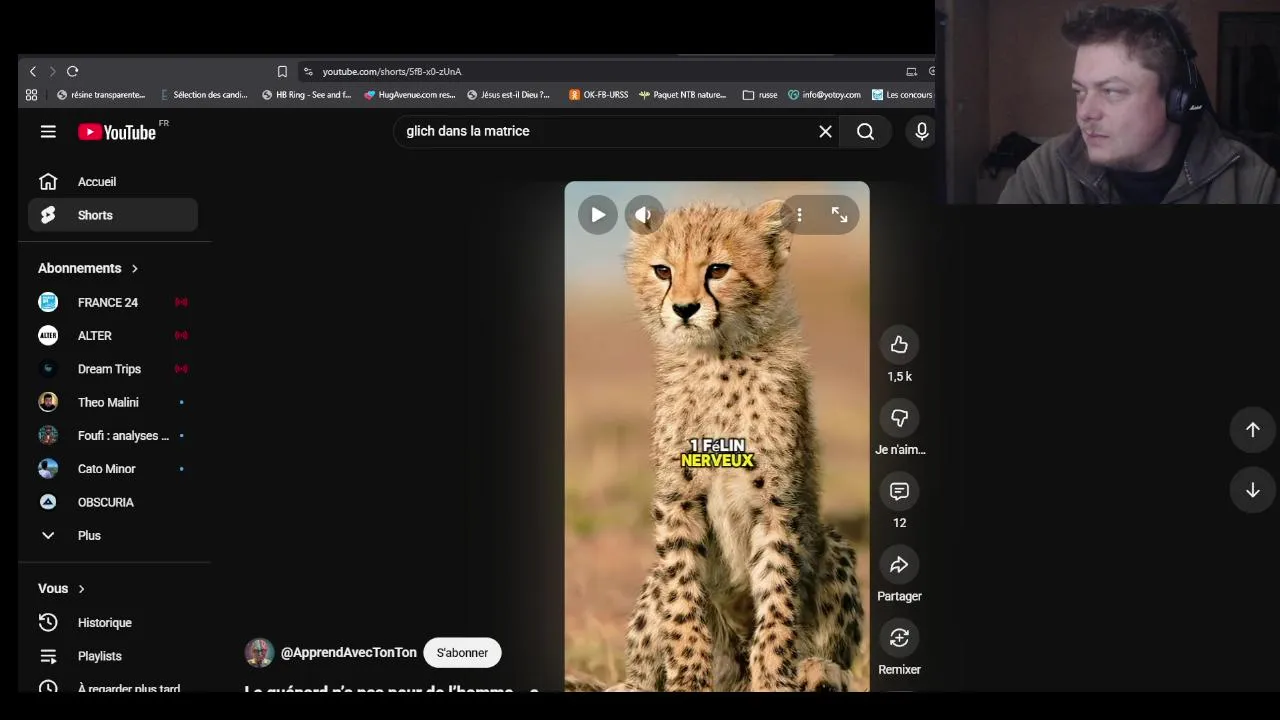Like the short with thumbs up
The image size is (1280, 720).
point(899,345)
